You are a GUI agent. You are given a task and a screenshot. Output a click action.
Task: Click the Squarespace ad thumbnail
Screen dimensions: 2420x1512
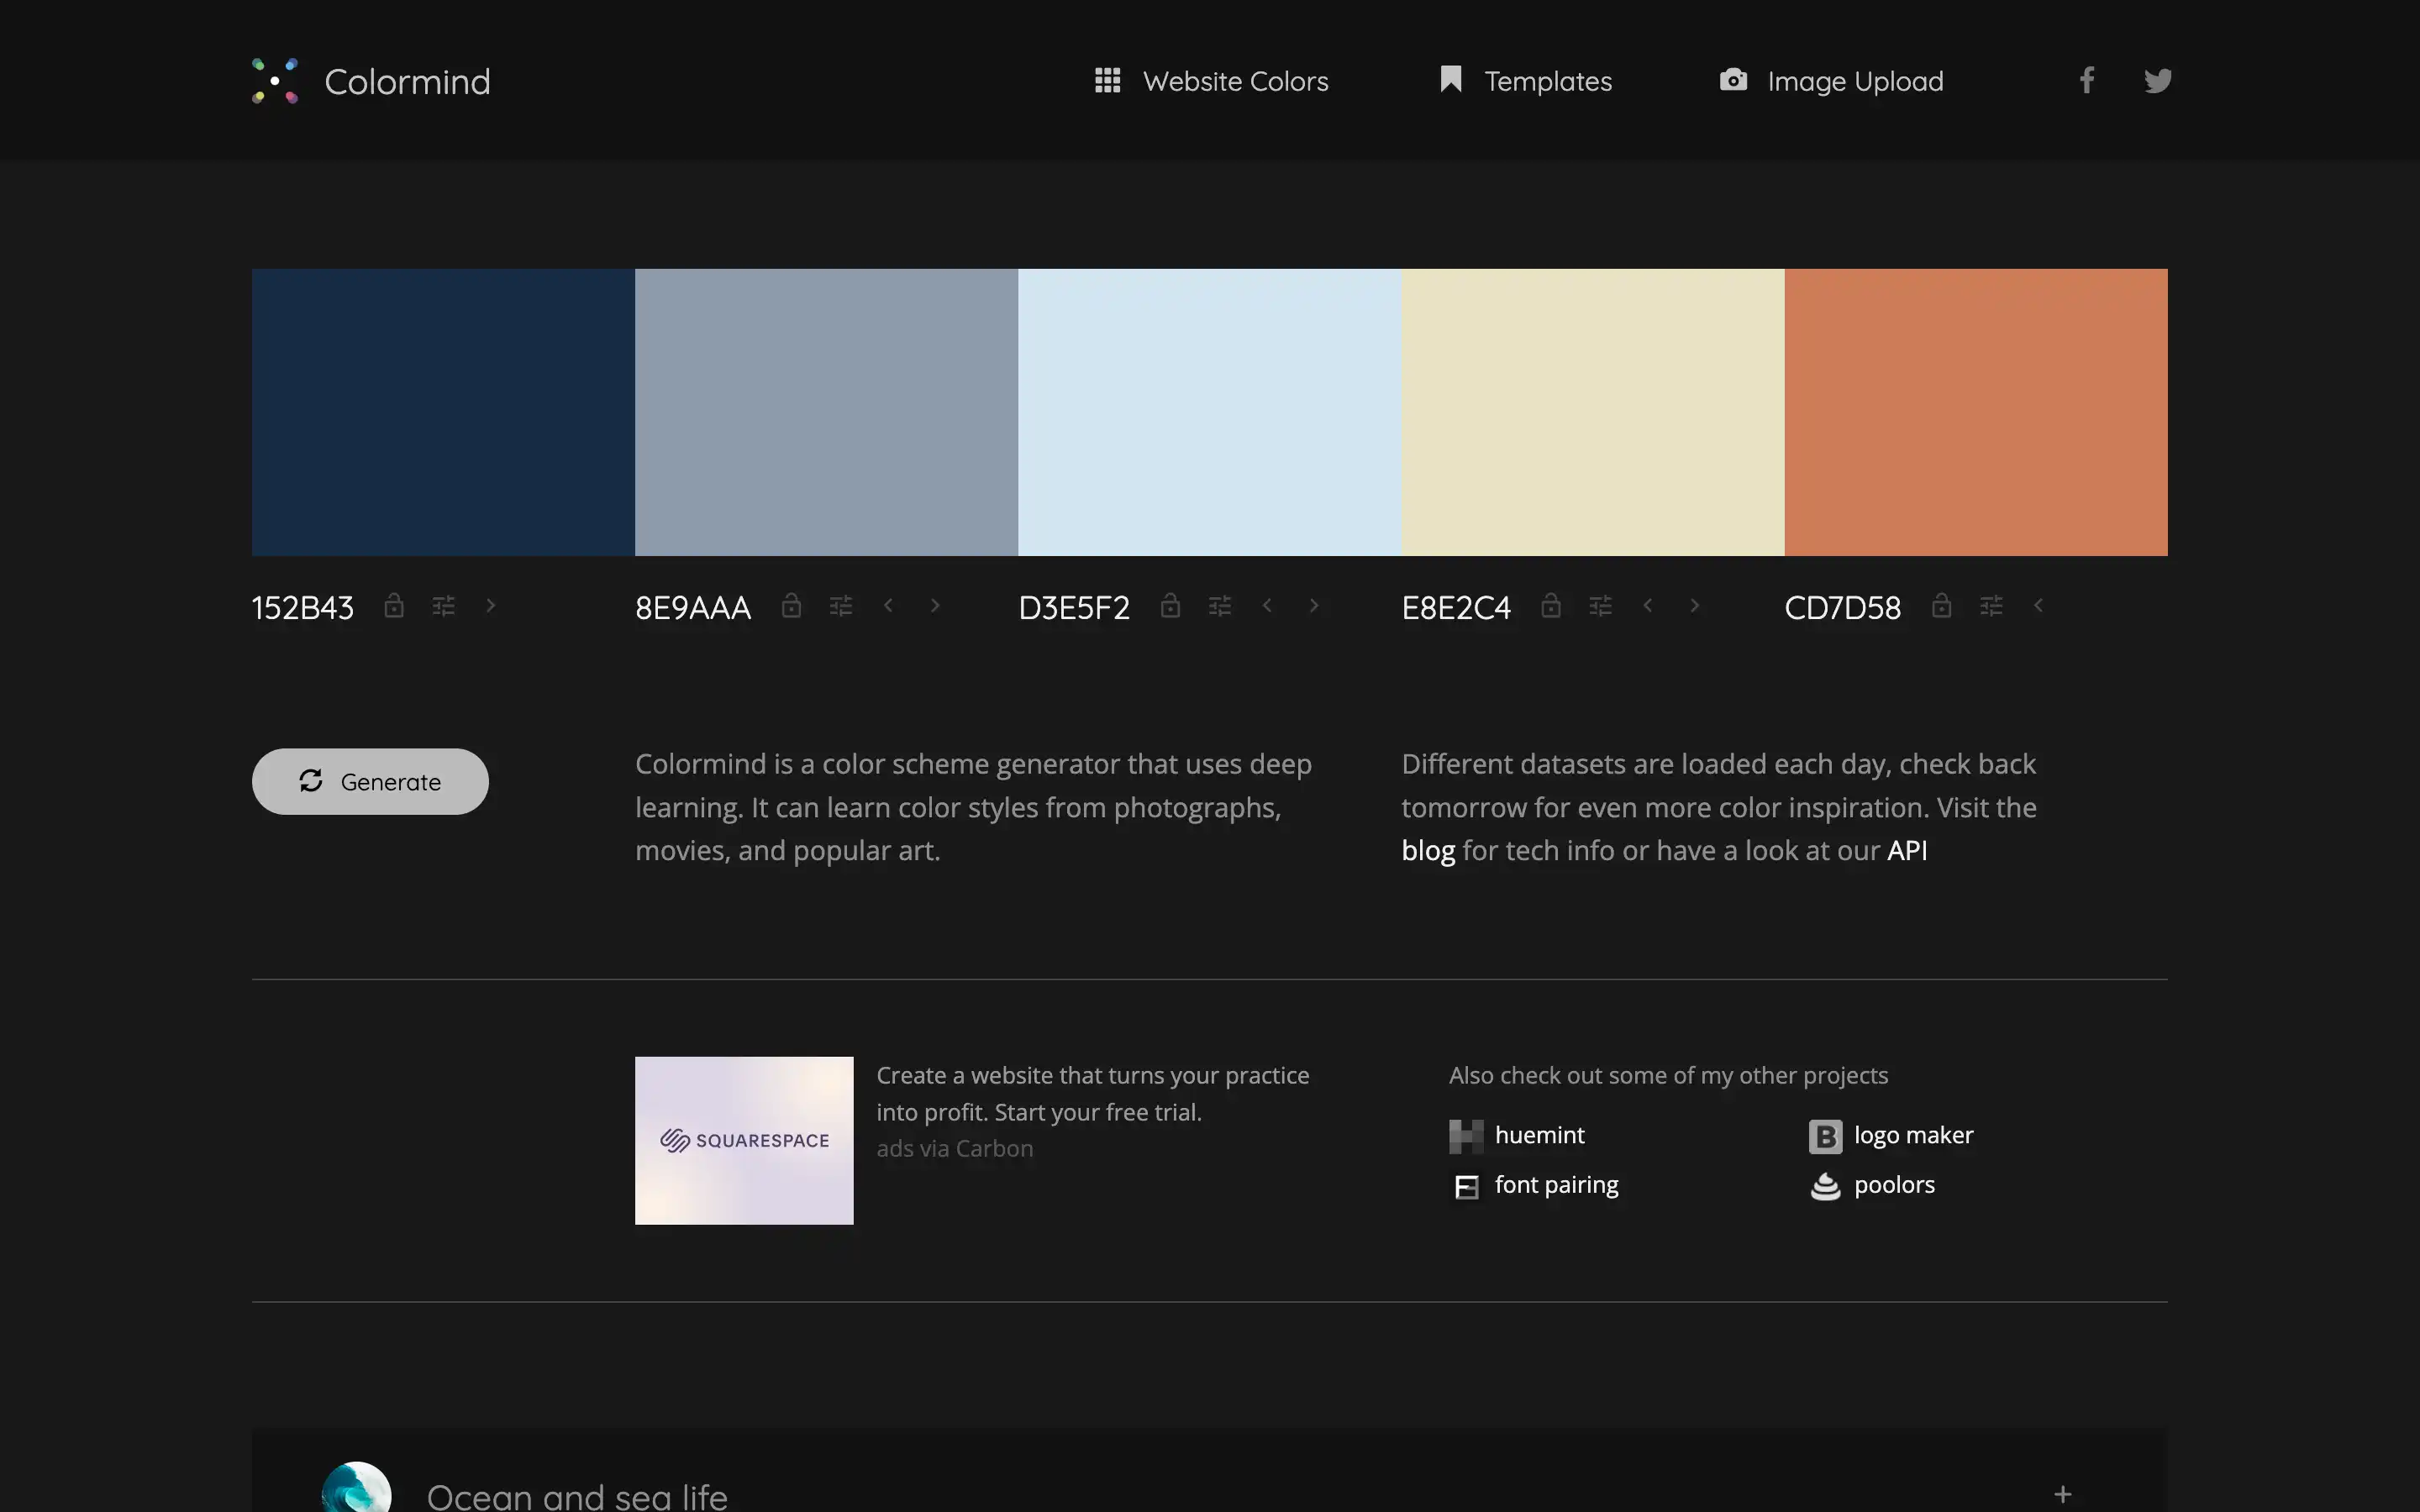pos(744,1140)
